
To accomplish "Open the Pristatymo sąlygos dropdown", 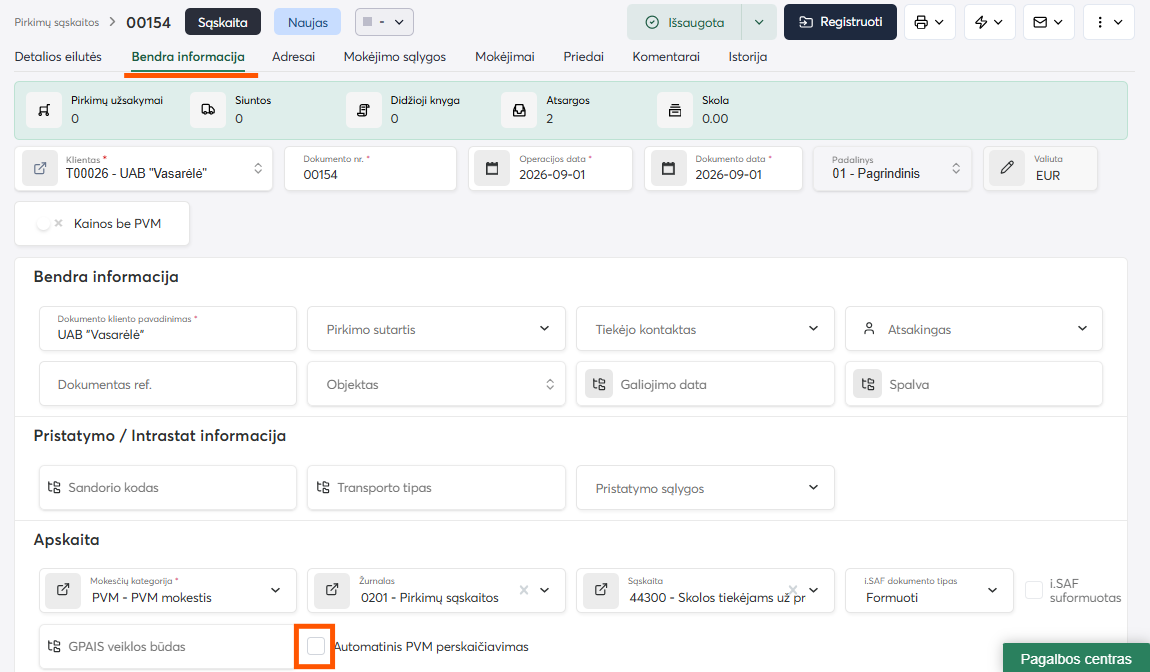I will 706,488.
